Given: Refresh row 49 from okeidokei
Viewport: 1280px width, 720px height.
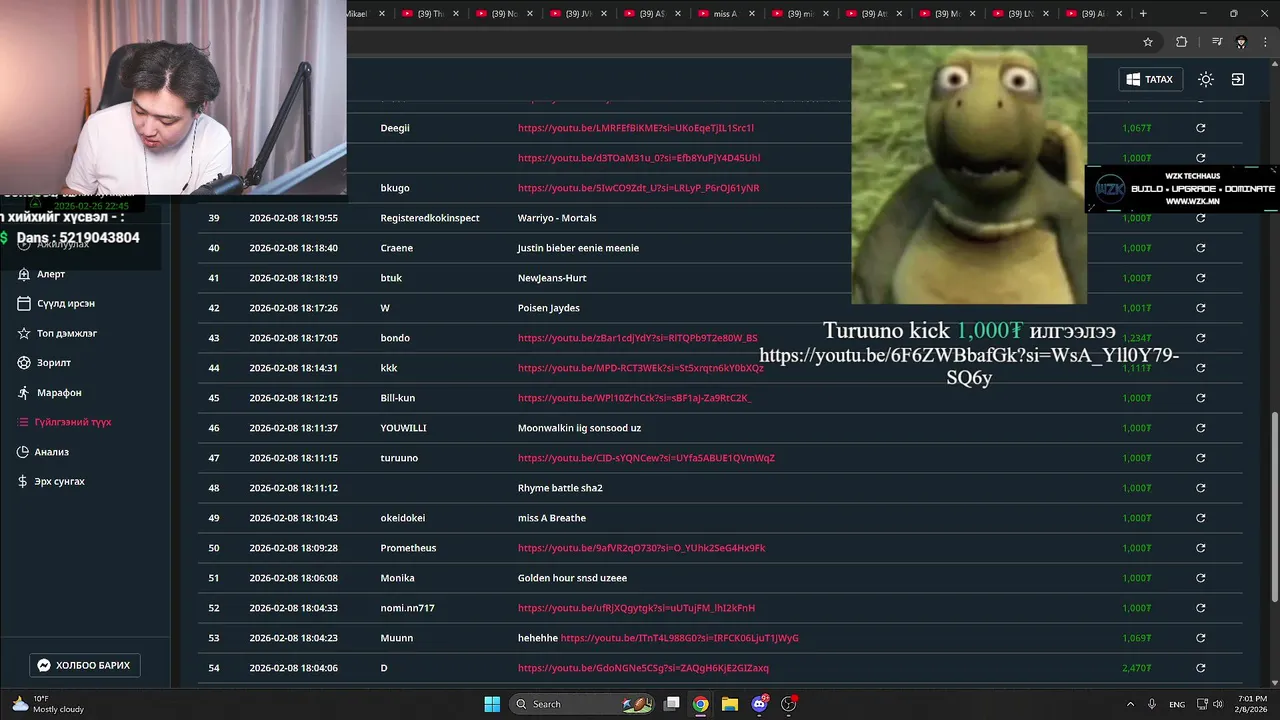Looking at the screenshot, I should click(x=1200, y=518).
